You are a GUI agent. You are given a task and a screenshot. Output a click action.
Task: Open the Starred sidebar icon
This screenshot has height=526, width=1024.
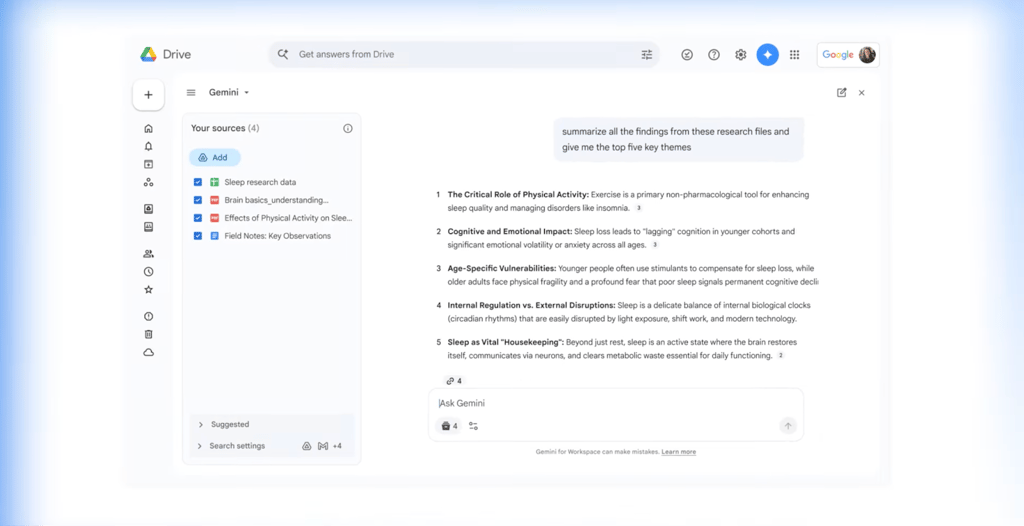click(x=148, y=289)
